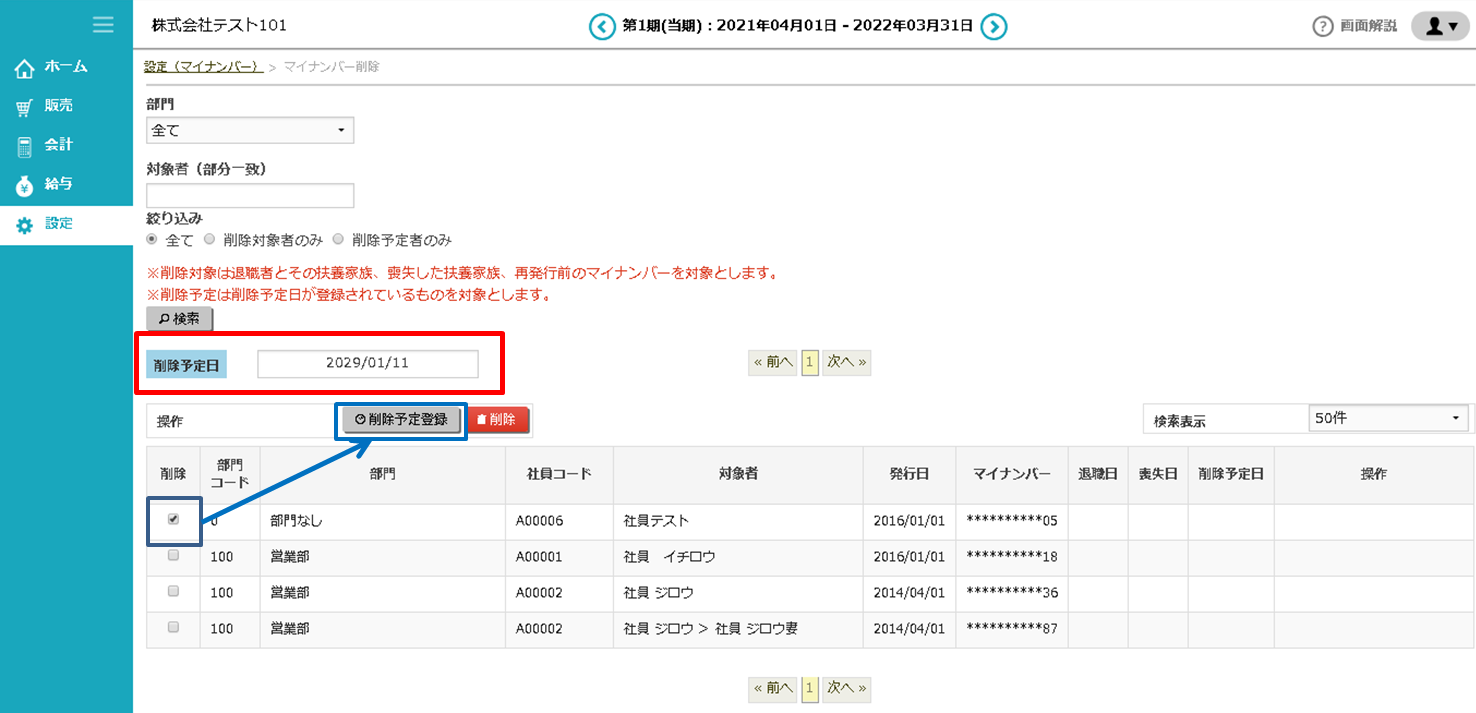This screenshot has width=1476, height=713.
Task: Click the hamburger menu icon in sidebar
Action: 102,24
